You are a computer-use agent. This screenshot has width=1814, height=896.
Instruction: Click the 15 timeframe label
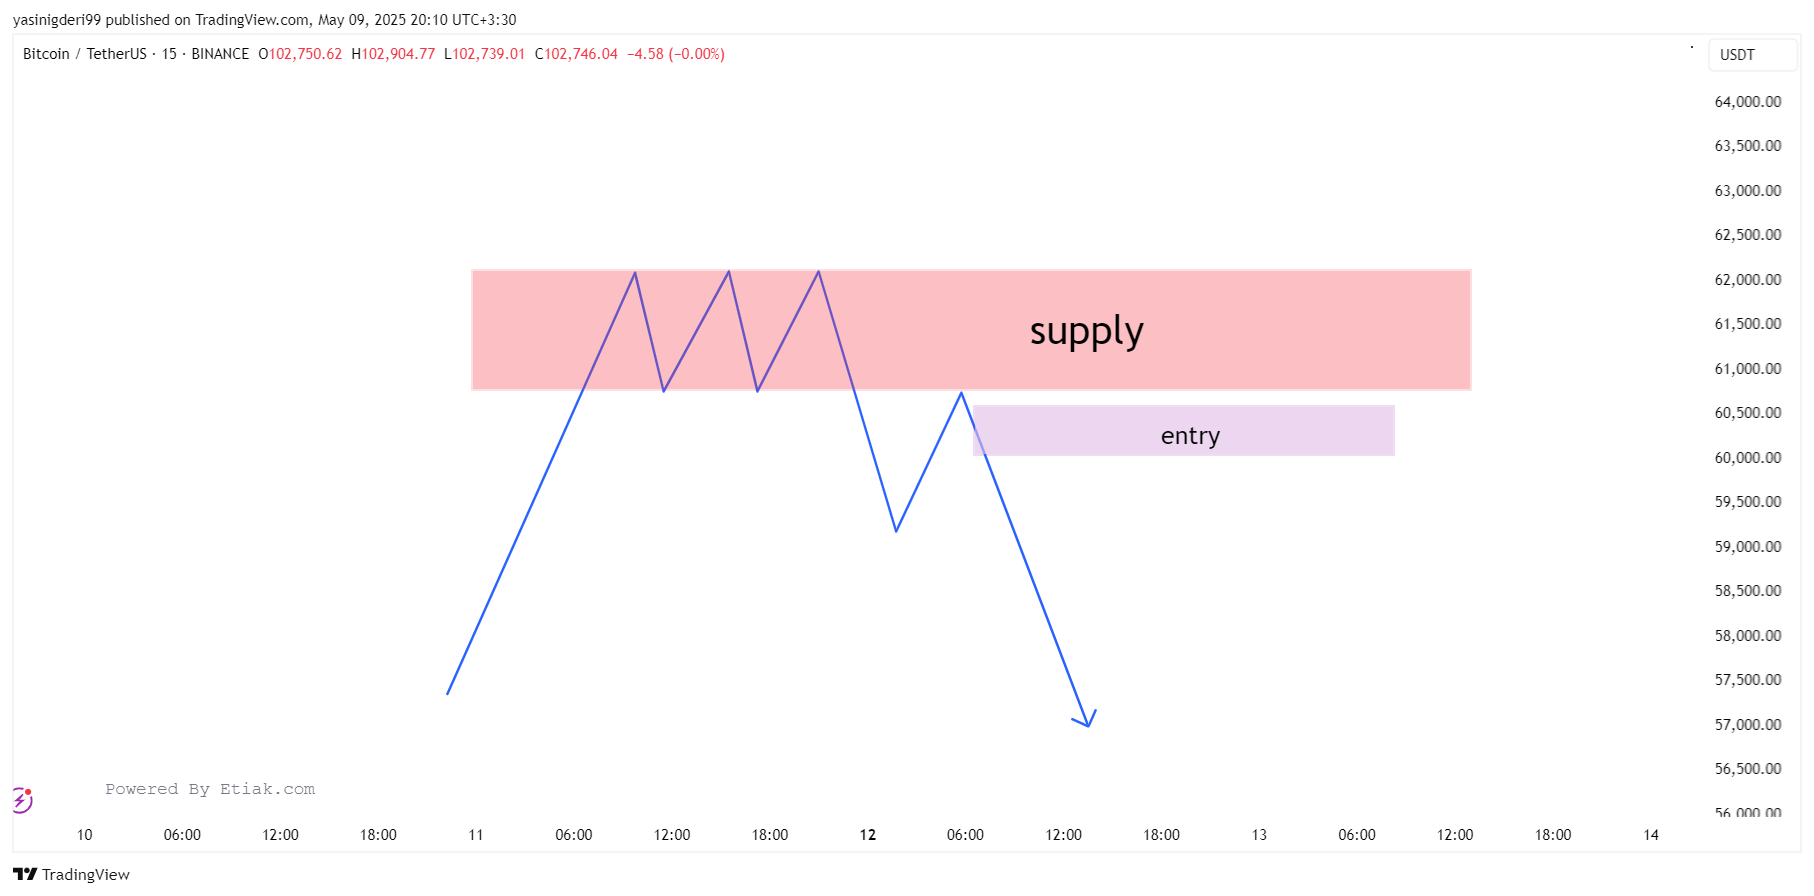tap(169, 54)
